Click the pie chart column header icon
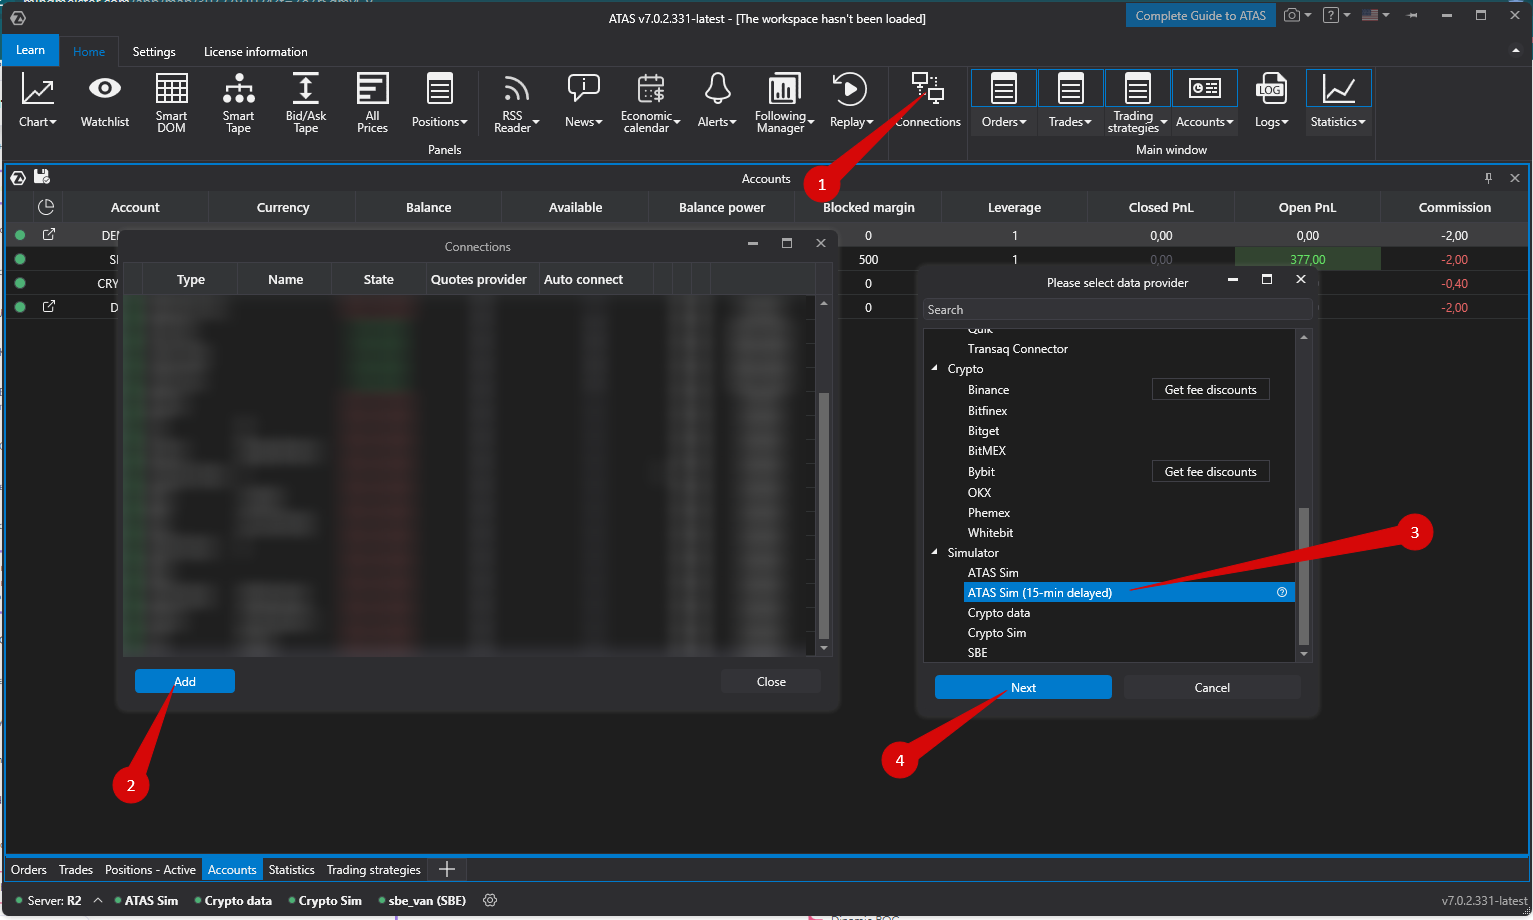Viewport: 1533px width, 920px height. click(x=45, y=207)
